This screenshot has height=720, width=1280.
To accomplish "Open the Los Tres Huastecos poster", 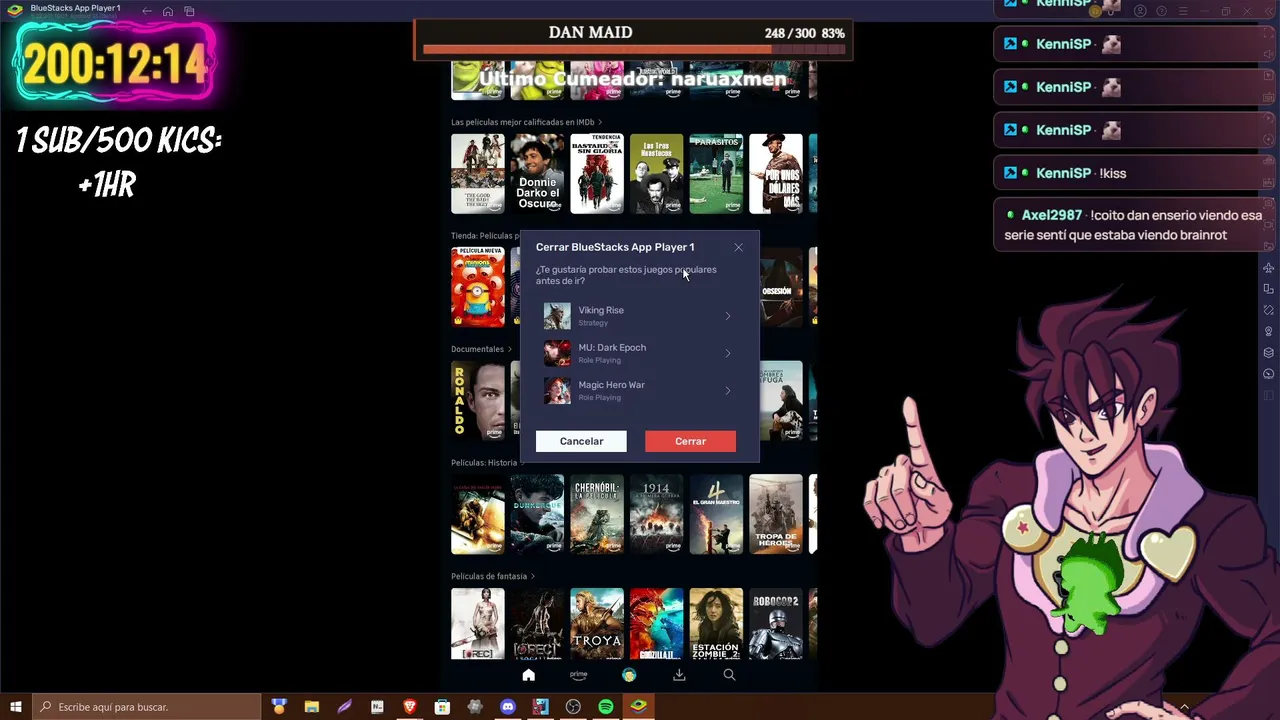I will coord(657,174).
